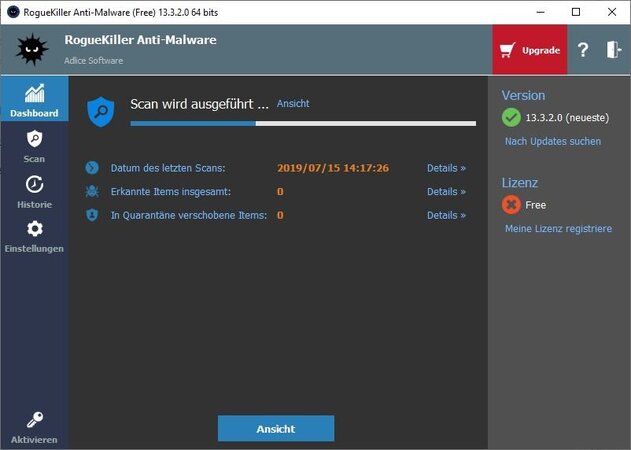This screenshot has height=450, width=631.
Task: Click the blue Ansicht button at bottom
Action: [276, 429]
